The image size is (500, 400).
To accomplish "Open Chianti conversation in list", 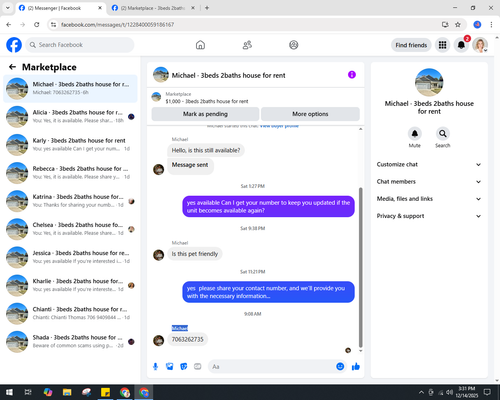I will pyautogui.click(x=70, y=313).
